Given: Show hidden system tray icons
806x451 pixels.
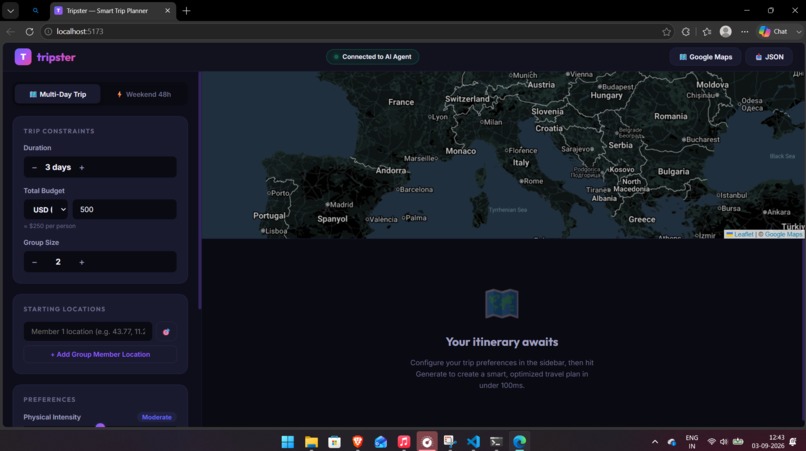Looking at the screenshot, I should pos(655,442).
